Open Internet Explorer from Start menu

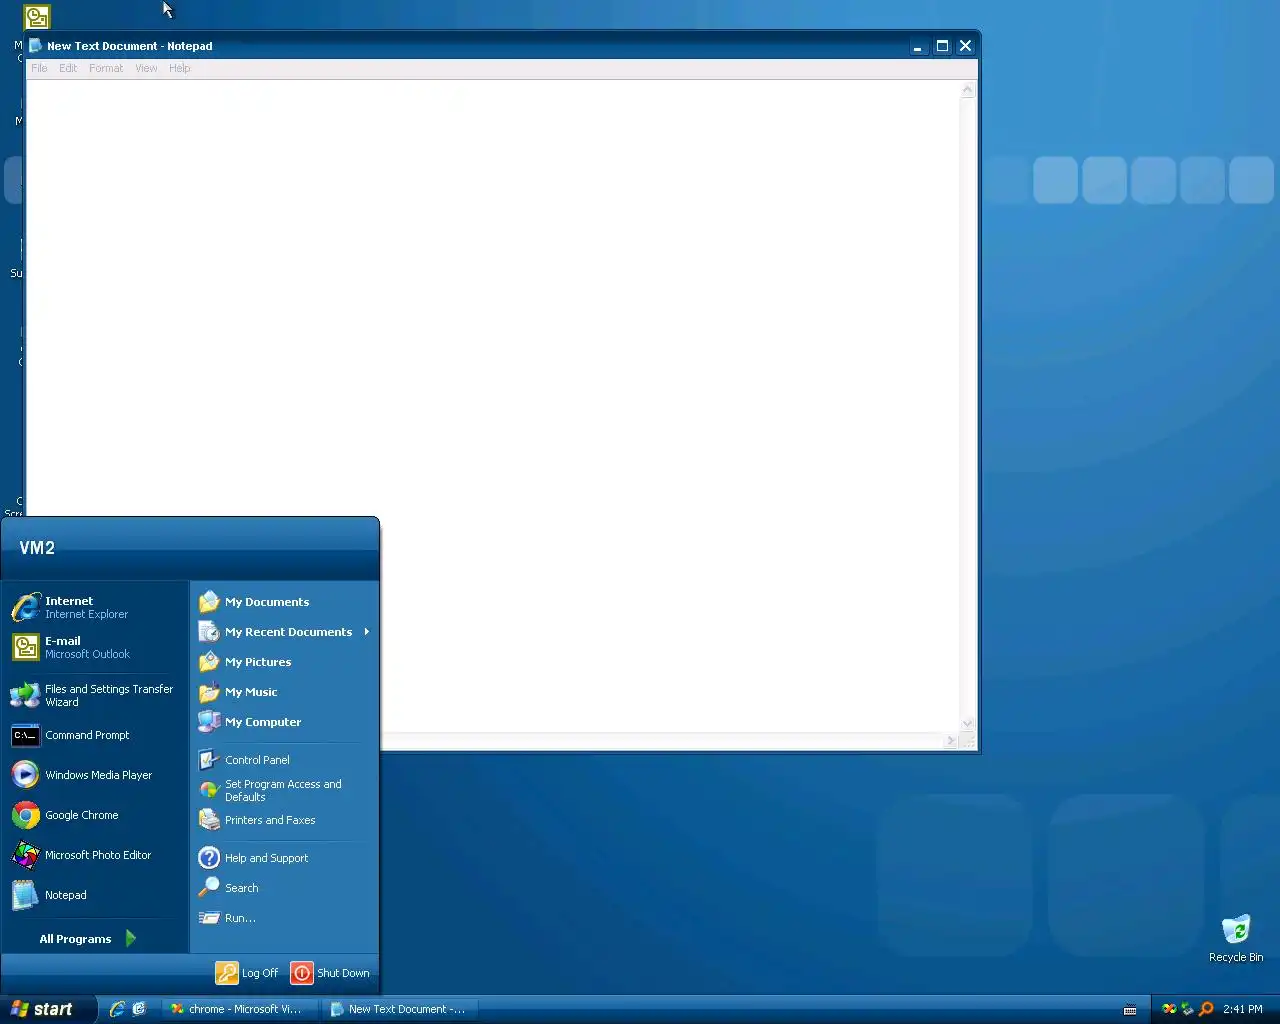95,607
